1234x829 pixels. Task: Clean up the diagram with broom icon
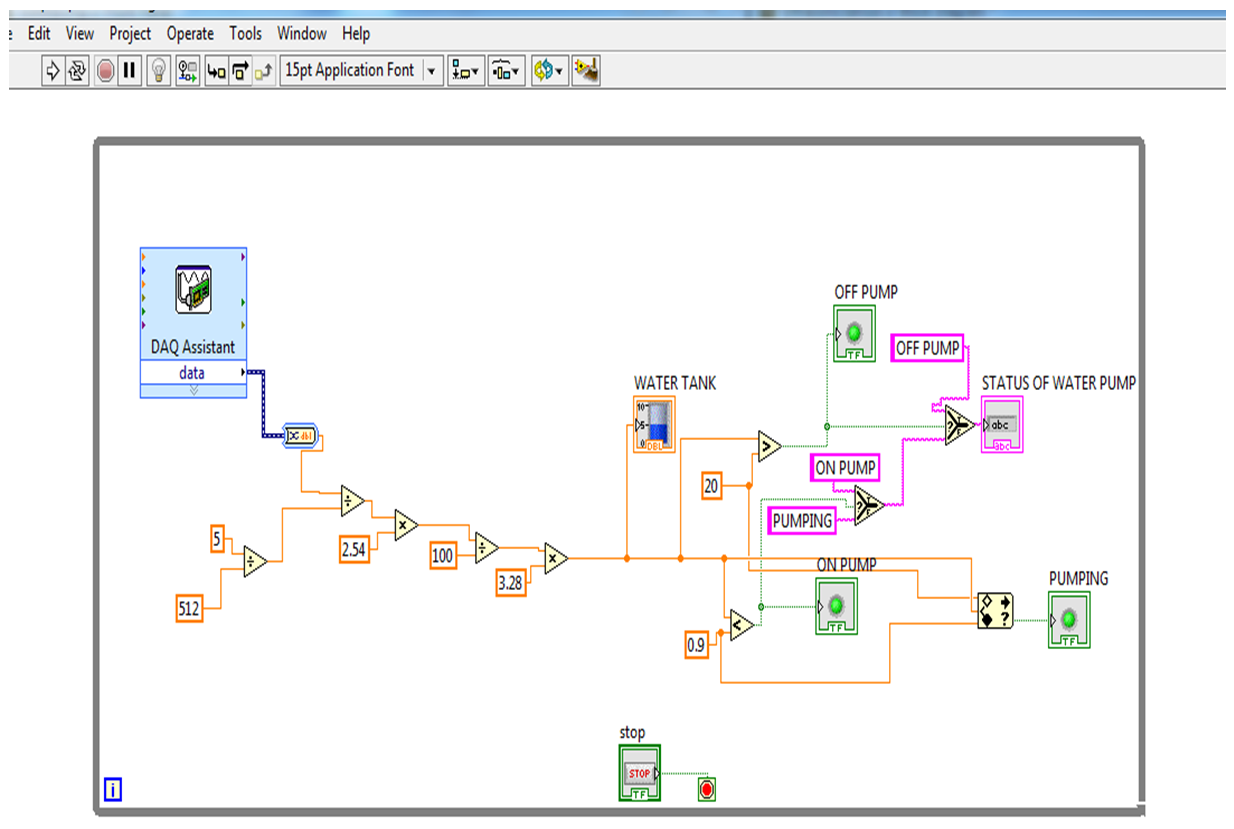tap(587, 71)
